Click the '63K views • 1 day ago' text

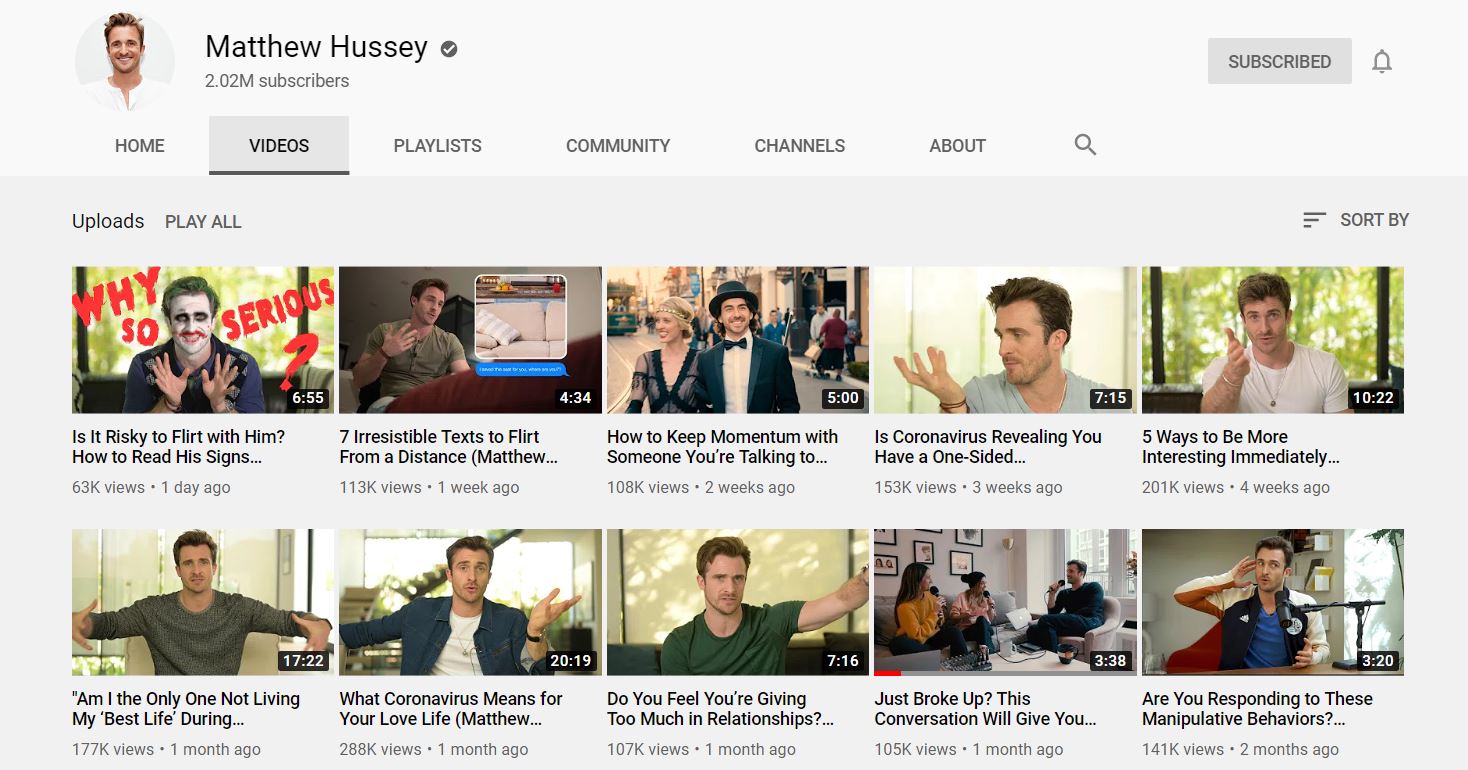151,488
